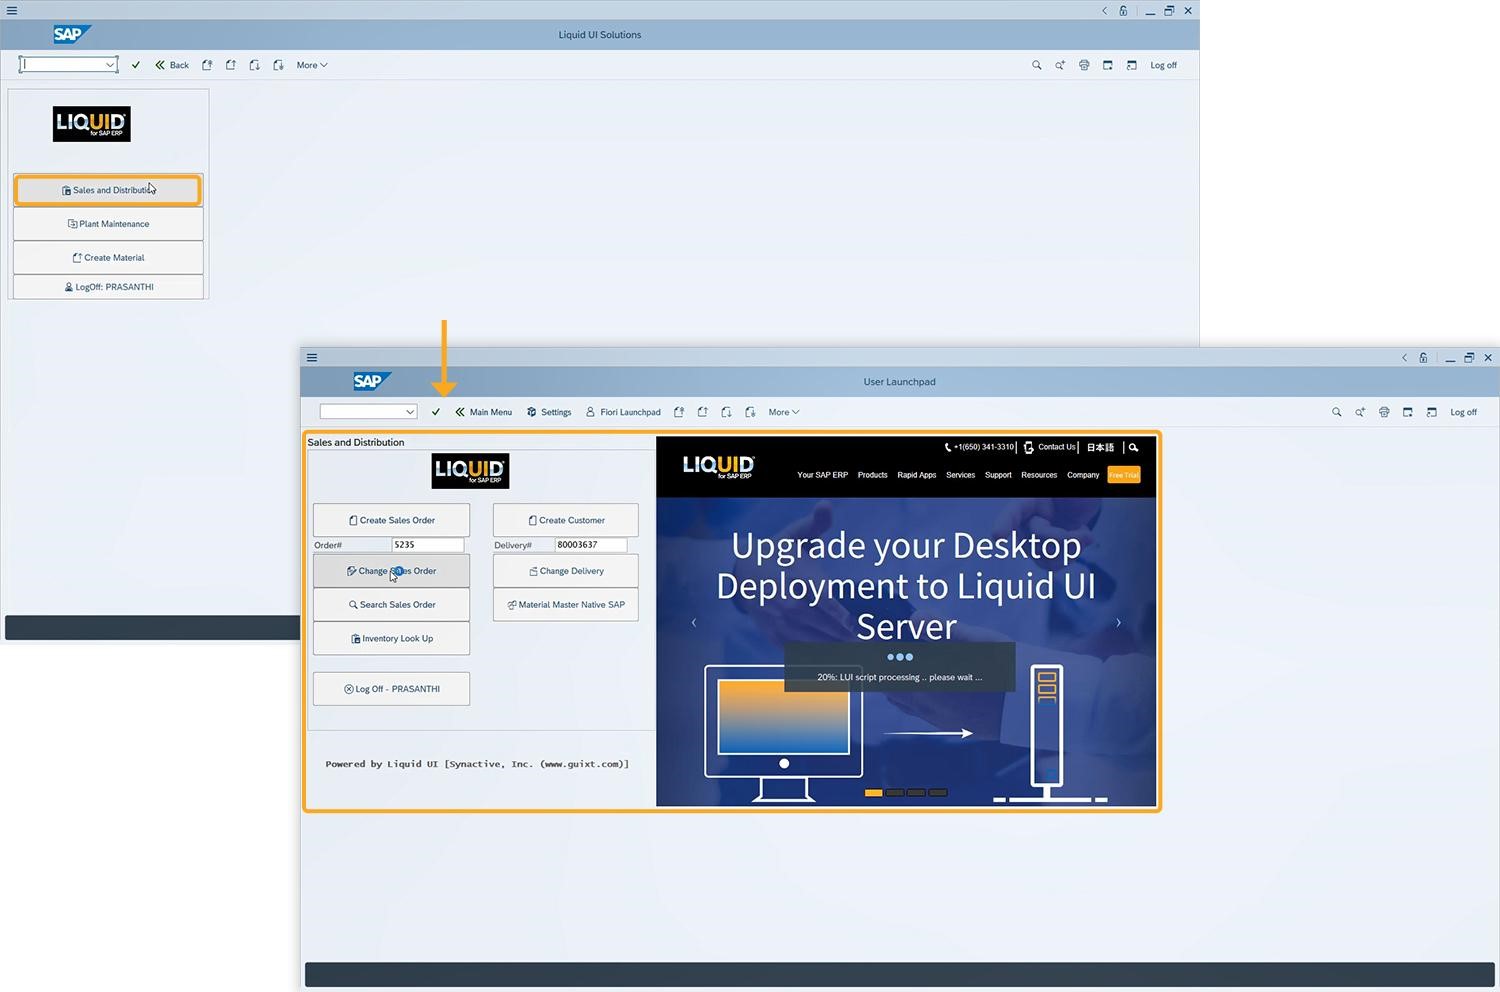The image size is (1500, 992).
Task: Open Support menu on Liquid website
Action: [x=998, y=475]
